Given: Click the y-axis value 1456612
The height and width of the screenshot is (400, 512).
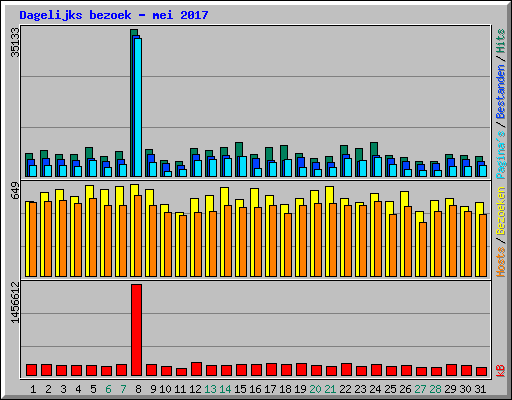Looking at the screenshot, I should [x=15, y=303].
